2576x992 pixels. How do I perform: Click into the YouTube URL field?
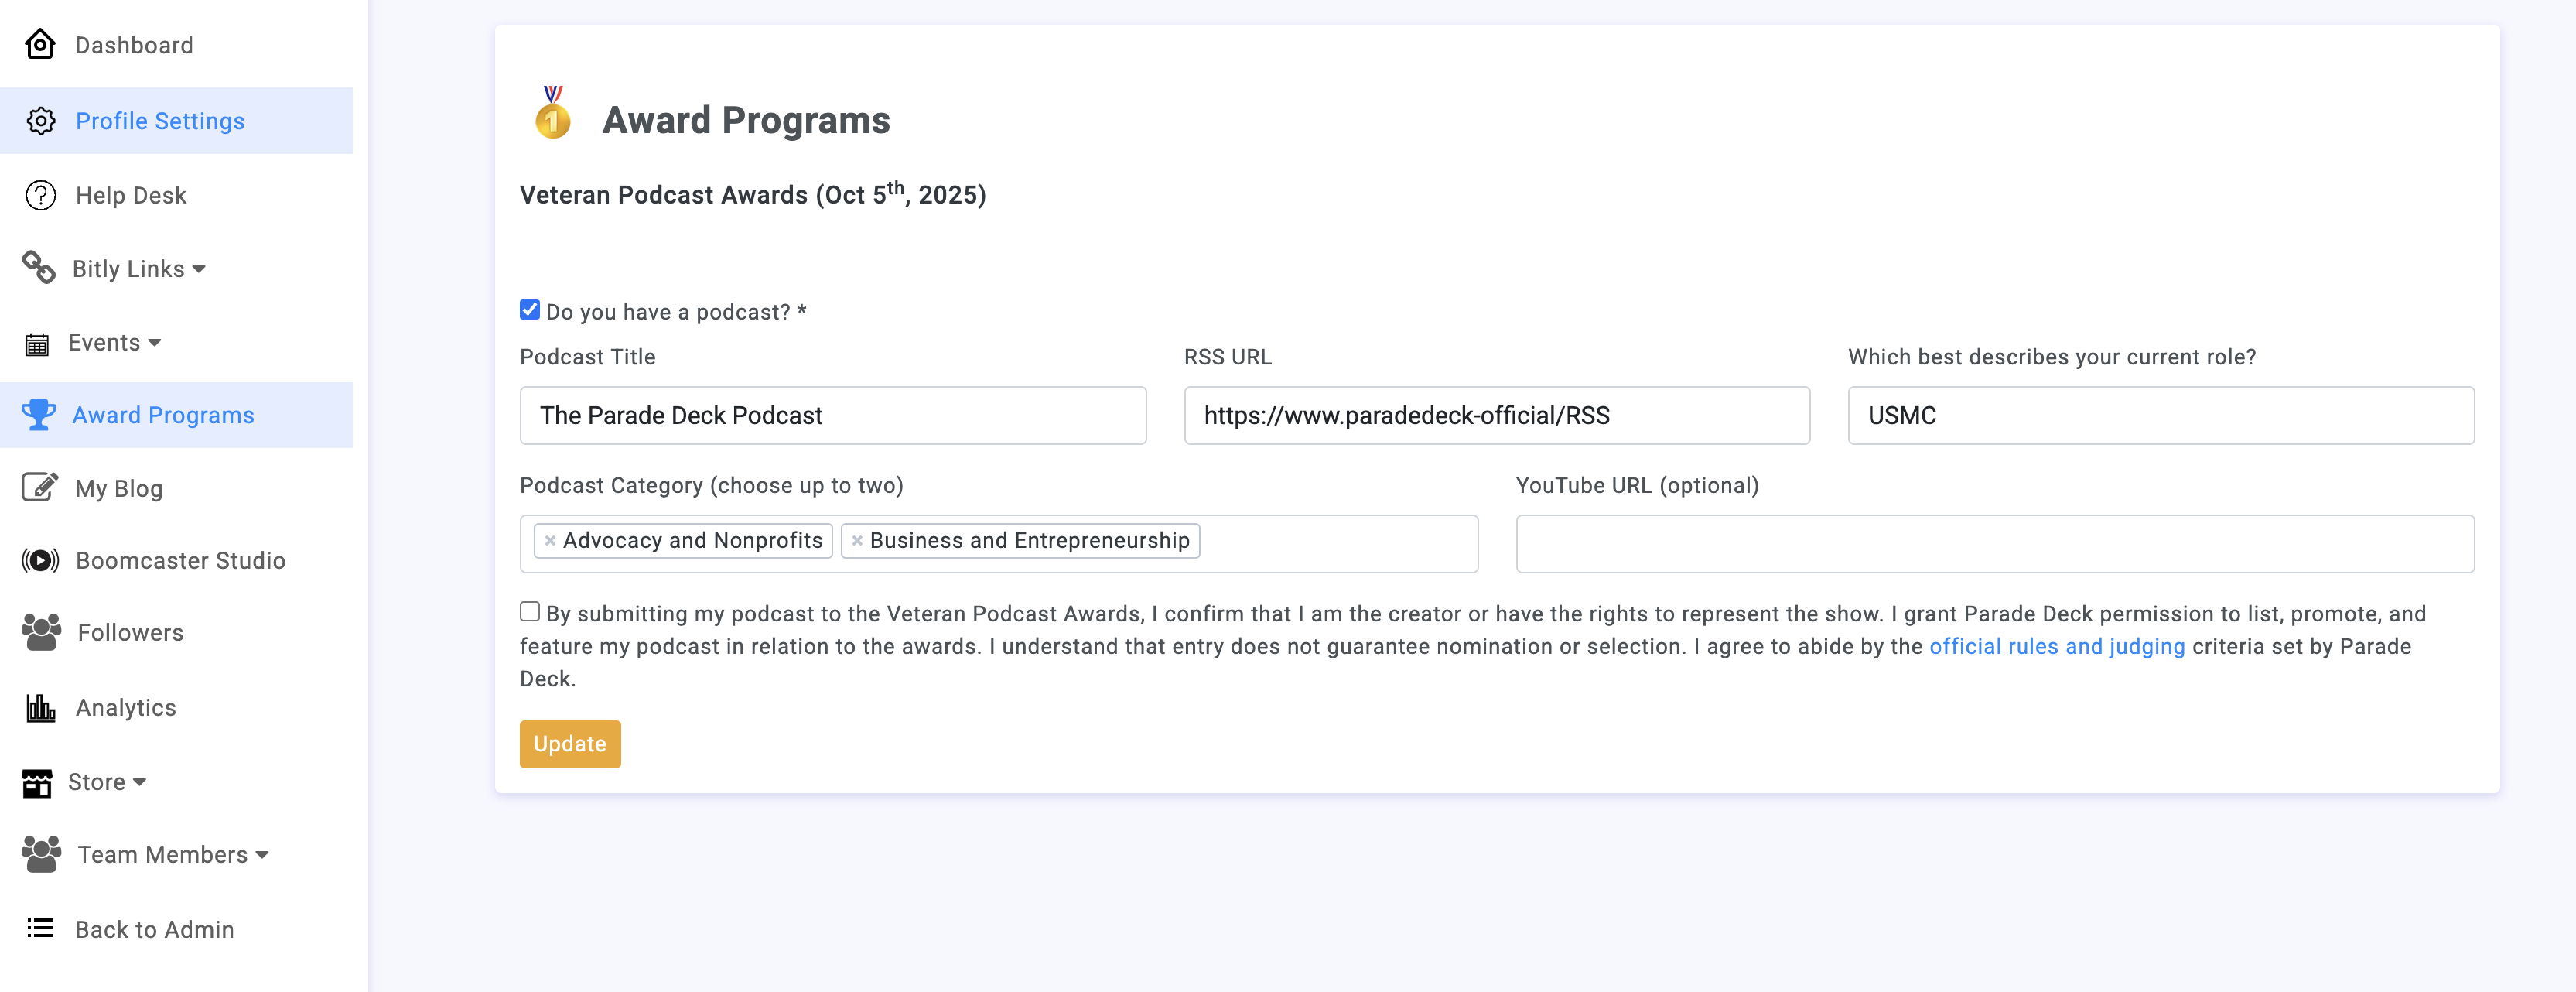click(x=1994, y=544)
